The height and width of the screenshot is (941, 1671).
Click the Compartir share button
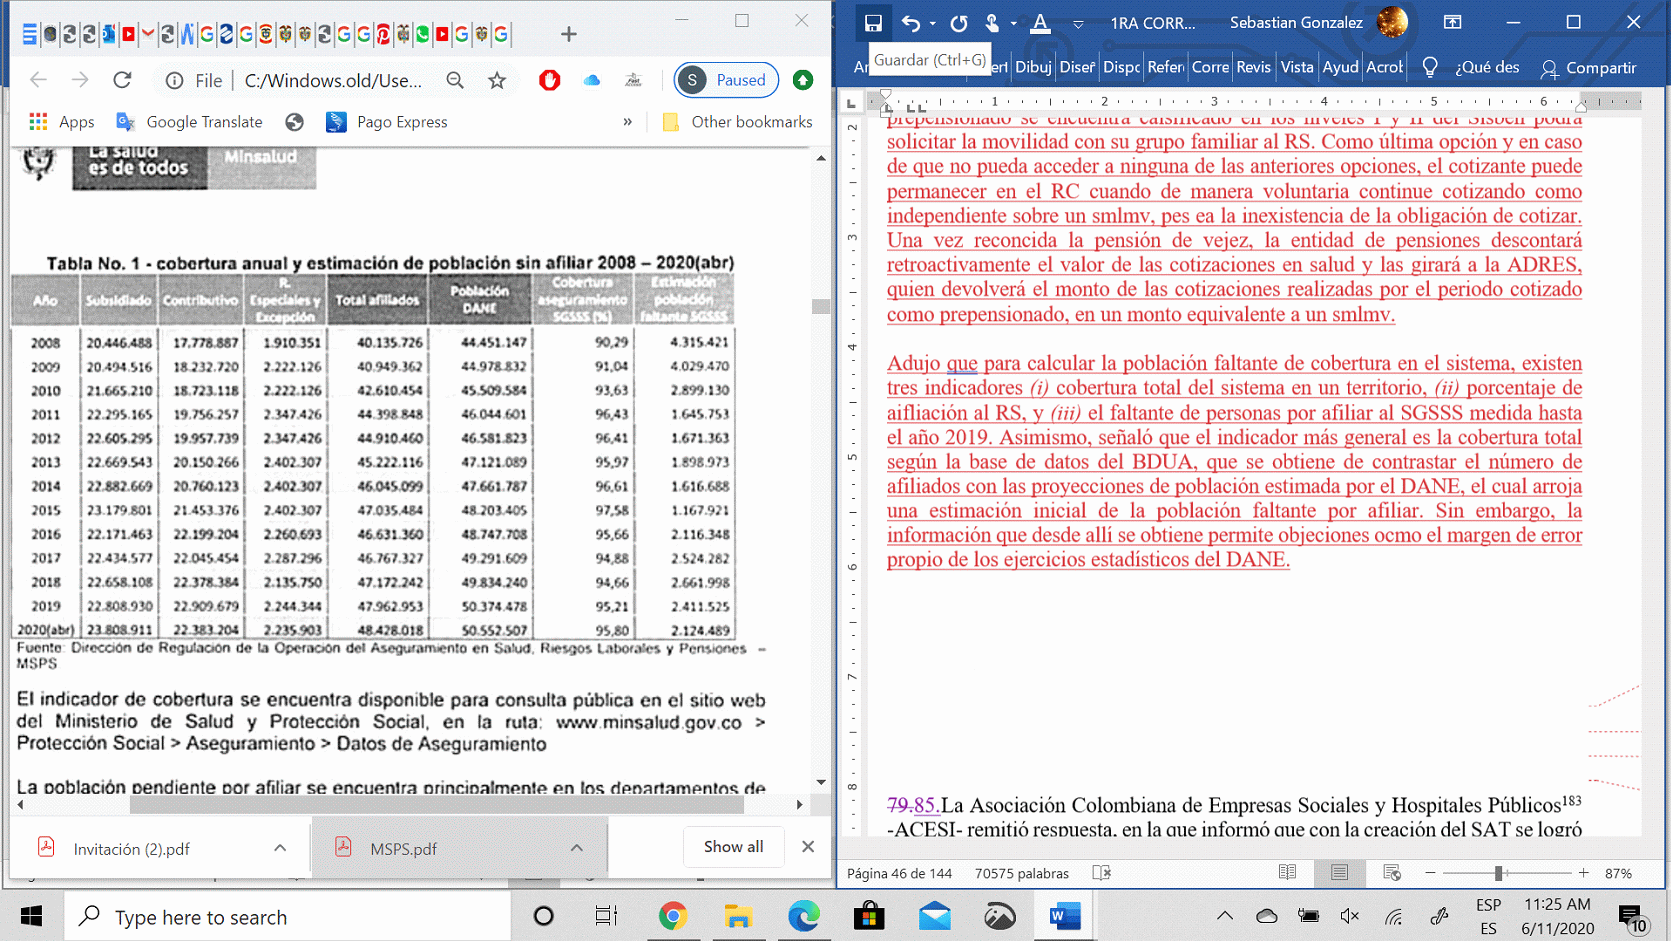point(1588,68)
